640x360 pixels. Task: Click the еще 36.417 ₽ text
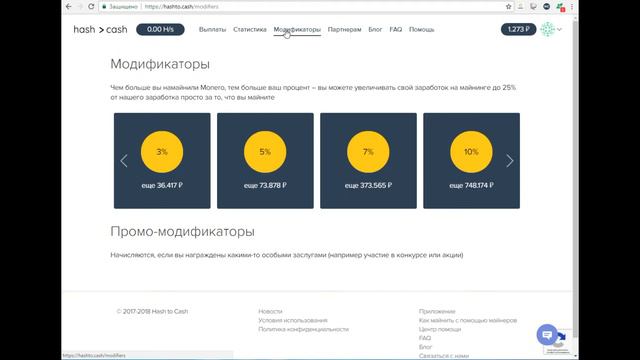[162, 185]
